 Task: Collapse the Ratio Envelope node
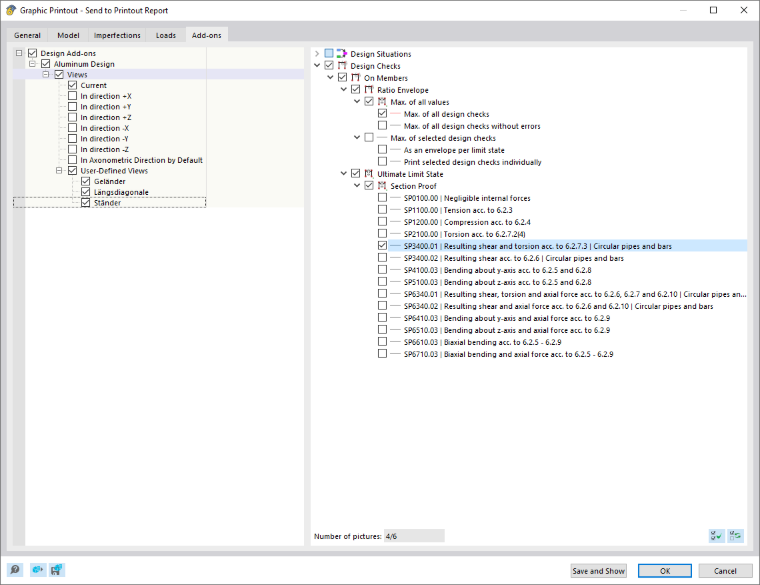(344, 90)
